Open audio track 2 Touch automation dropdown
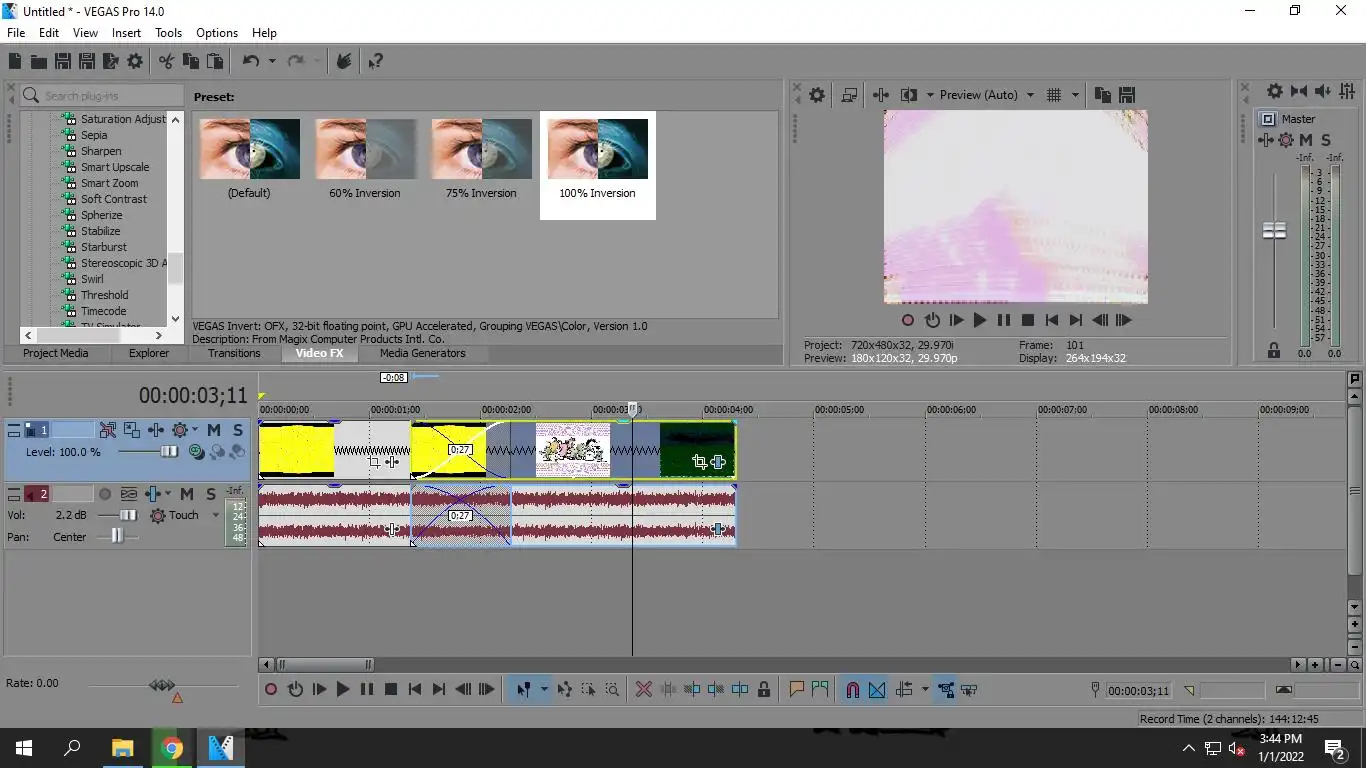Image resolution: width=1366 pixels, height=768 pixels. [215, 515]
